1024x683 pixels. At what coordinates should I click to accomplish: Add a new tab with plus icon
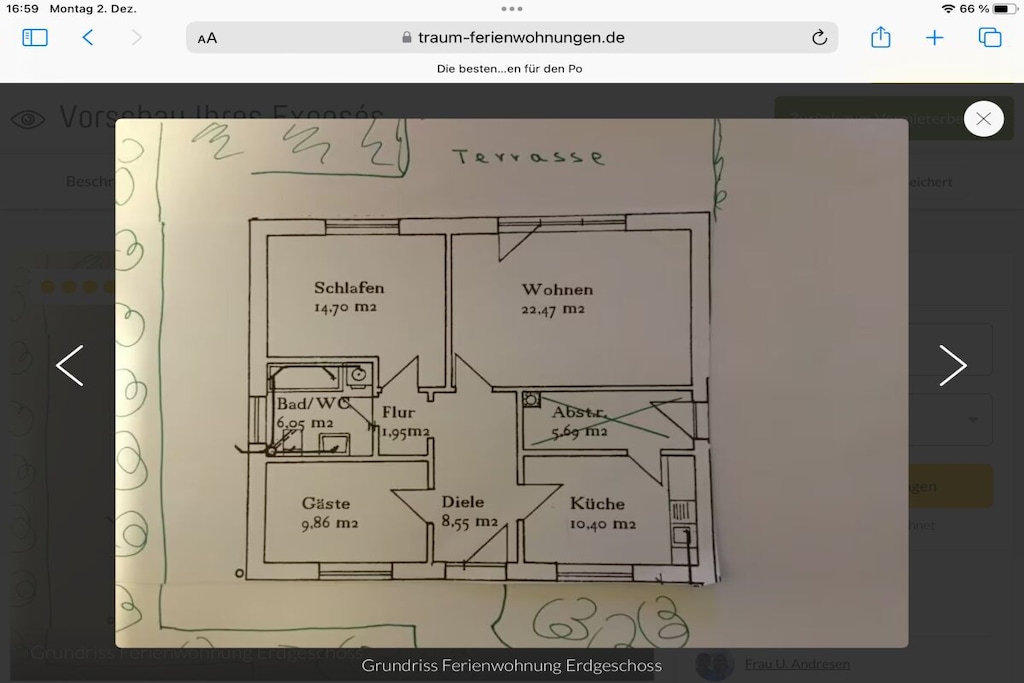[x=935, y=38]
